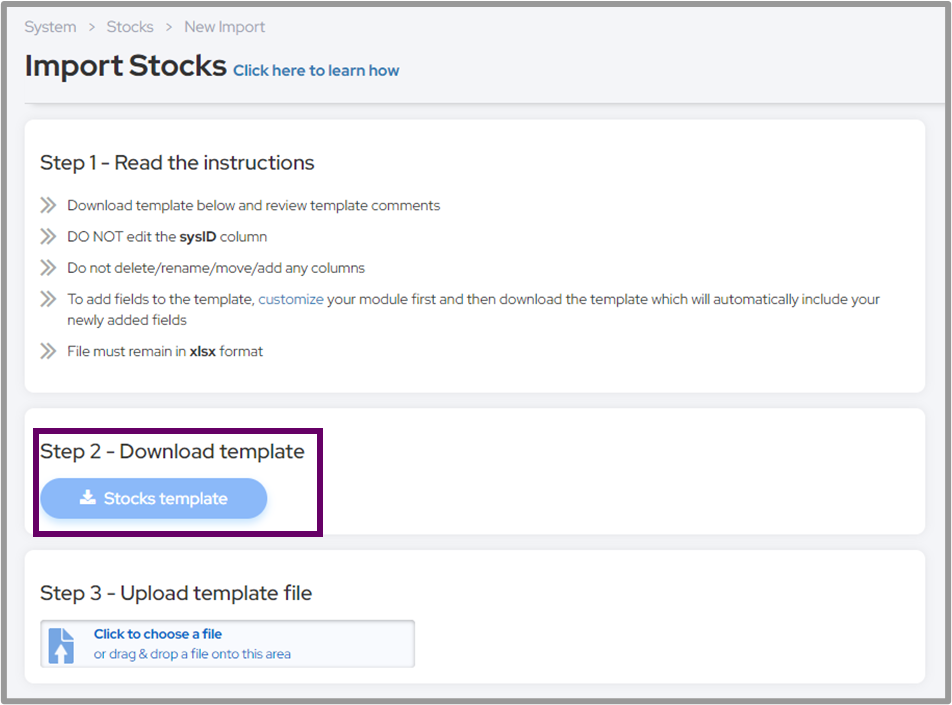This screenshot has height=705, width=952.
Task: Click the chevron bullet beside 'Download template below'
Action: point(48,206)
